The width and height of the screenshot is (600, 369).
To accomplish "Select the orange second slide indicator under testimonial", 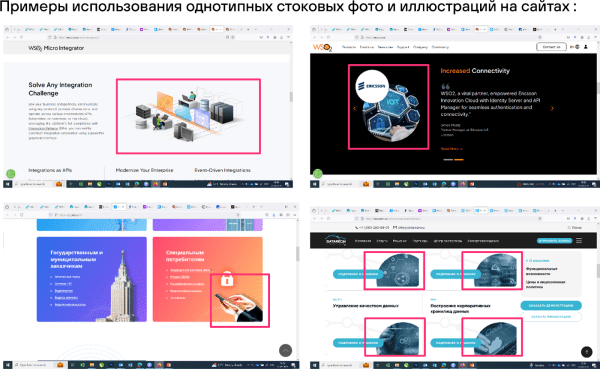I will [x=458, y=160].
